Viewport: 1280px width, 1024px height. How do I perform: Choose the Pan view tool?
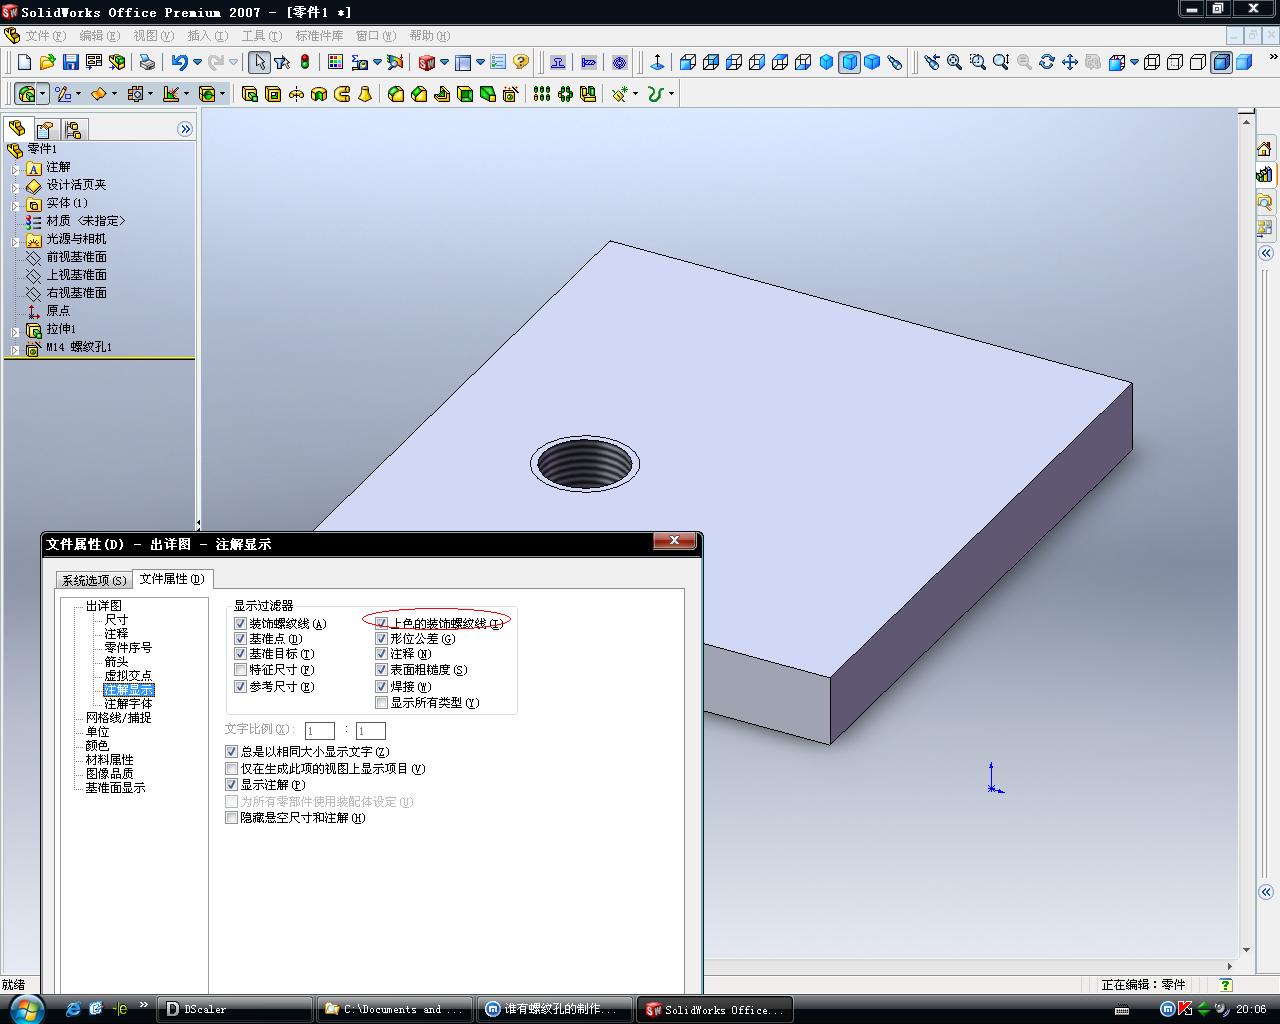(x=1070, y=62)
